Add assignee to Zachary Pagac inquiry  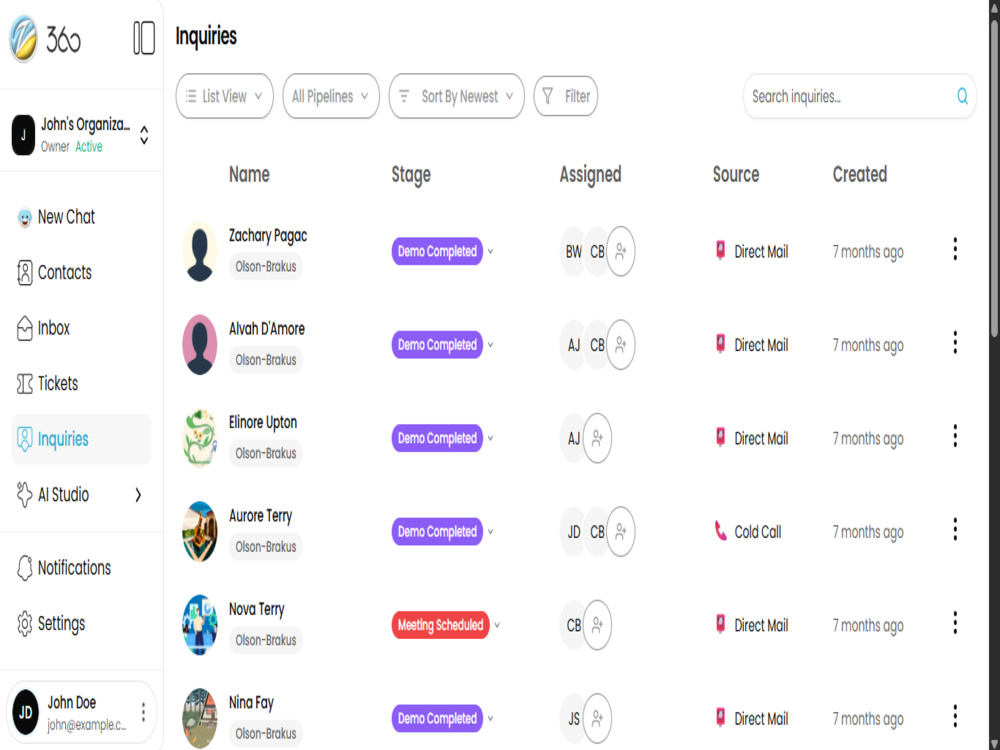point(621,251)
